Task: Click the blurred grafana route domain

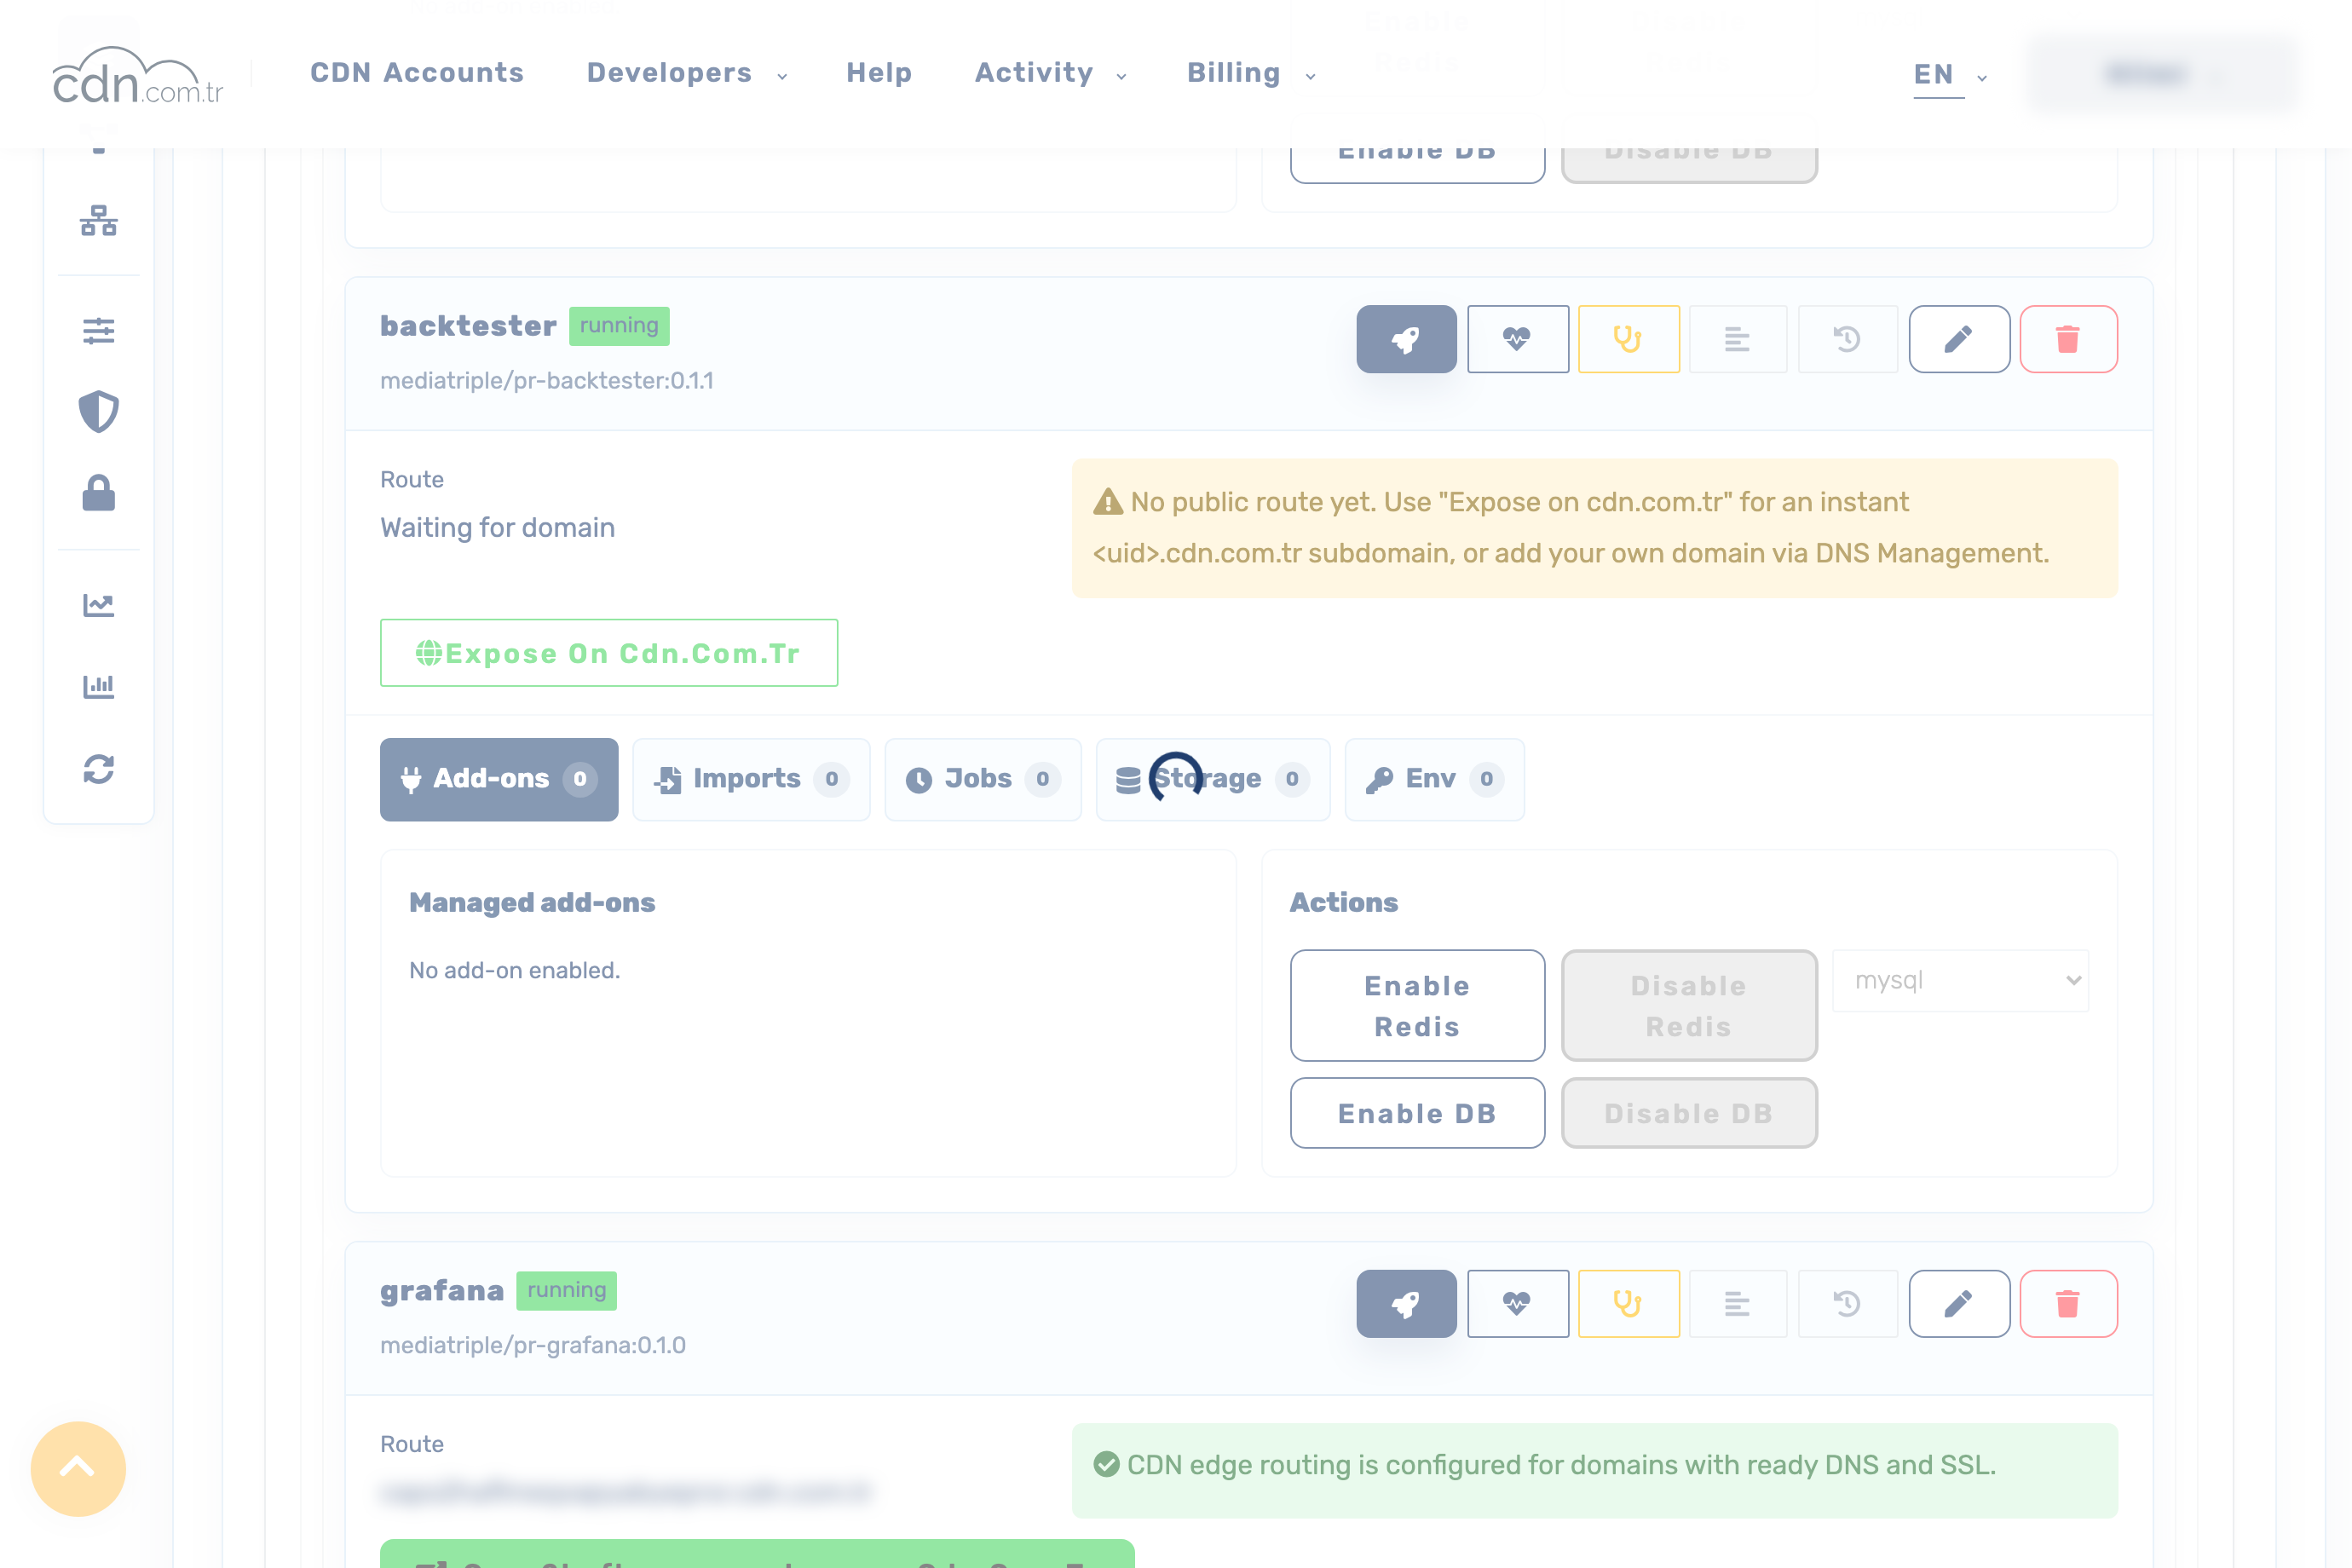Action: pos(626,1493)
